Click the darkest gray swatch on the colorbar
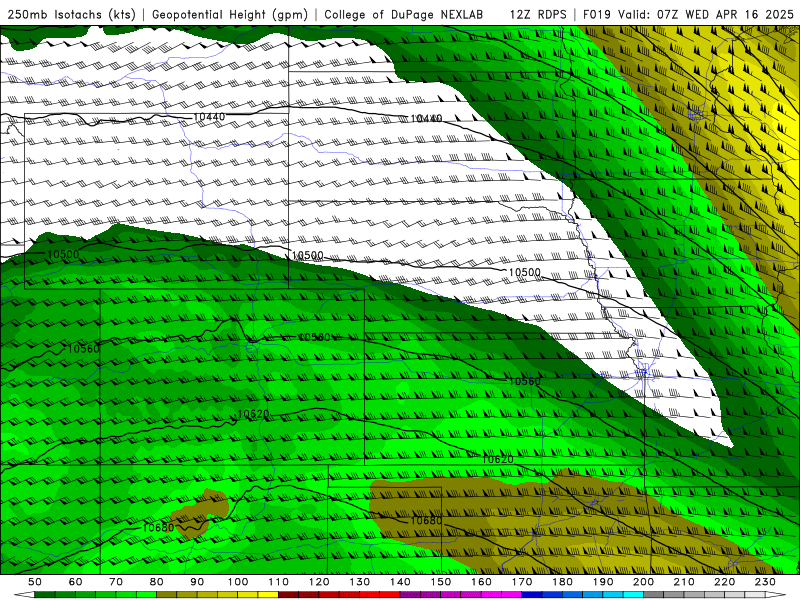The image size is (800, 600). [x=654, y=594]
